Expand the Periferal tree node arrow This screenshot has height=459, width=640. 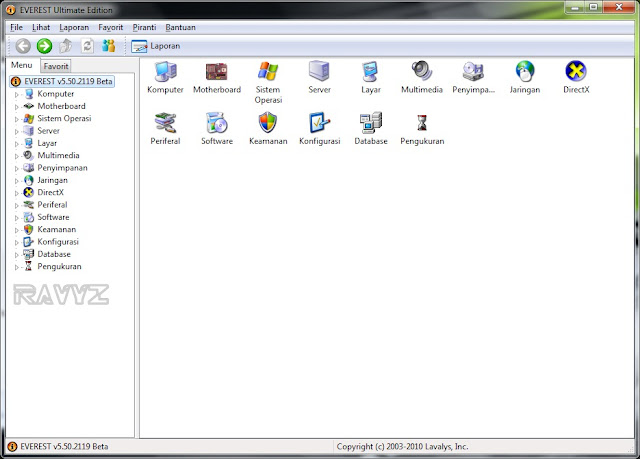[17, 205]
